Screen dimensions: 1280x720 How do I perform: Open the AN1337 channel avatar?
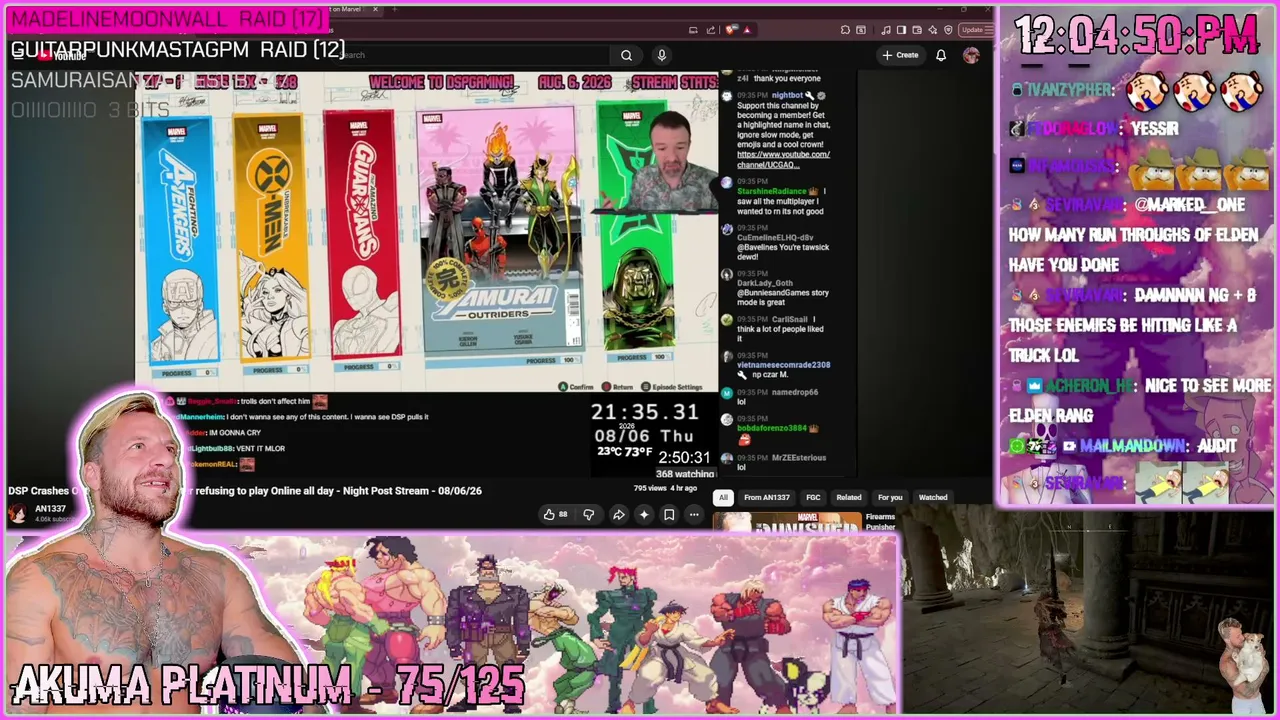(17, 512)
